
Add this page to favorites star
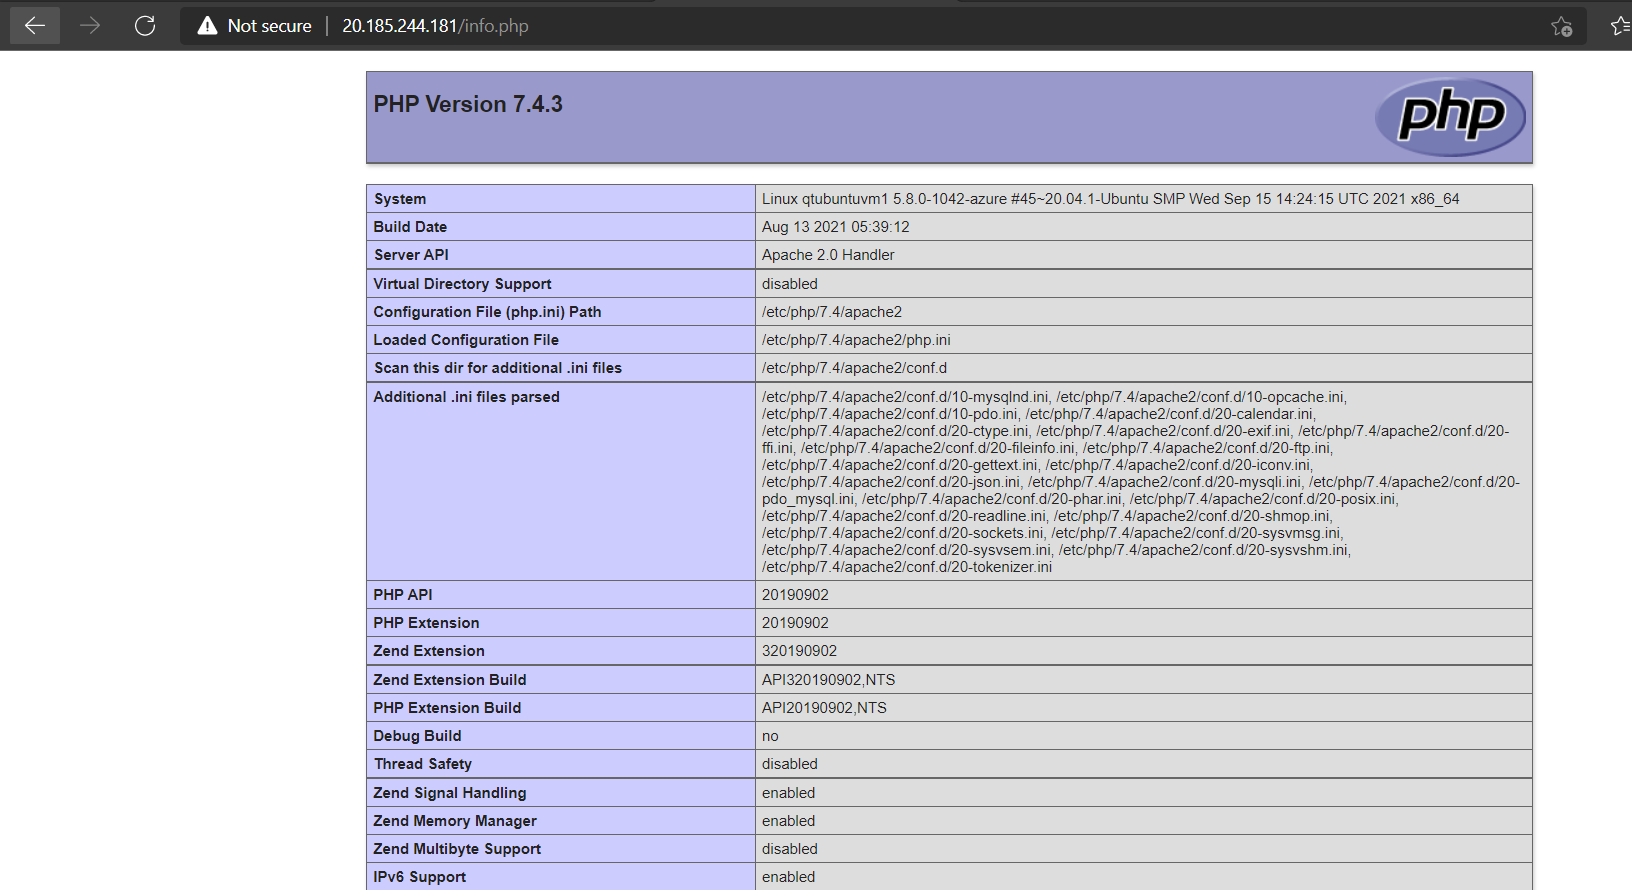1561,26
